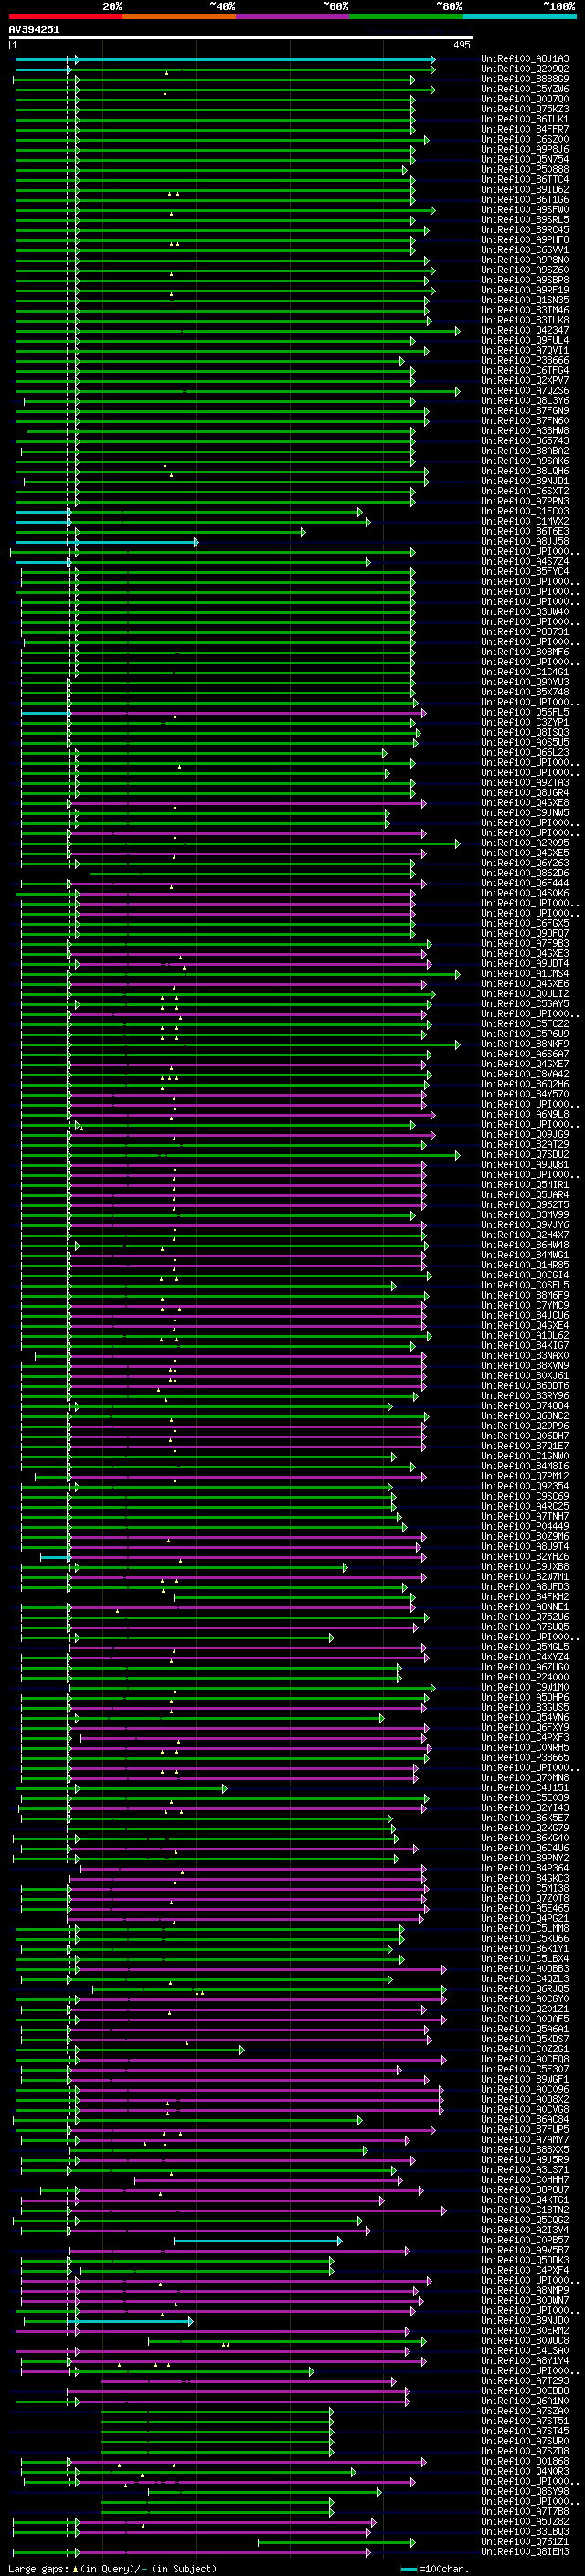Select hit UniRef100_A1DL62
Viewport: 585px width, 2576px height.
pos(525,1335)
